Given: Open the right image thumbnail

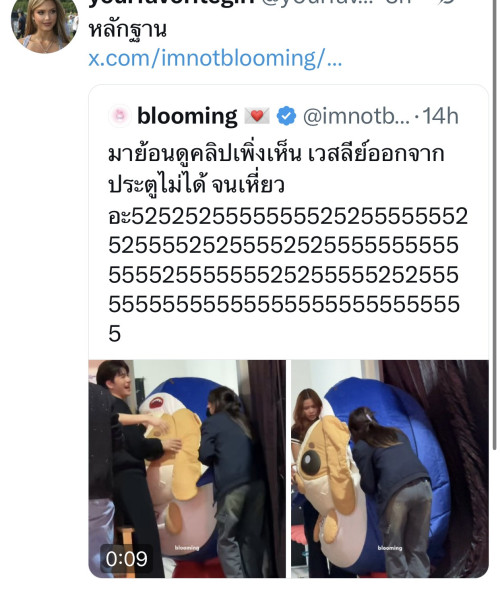Looking at the screenshot, I should pyautogui.click(x=390, y=469).
